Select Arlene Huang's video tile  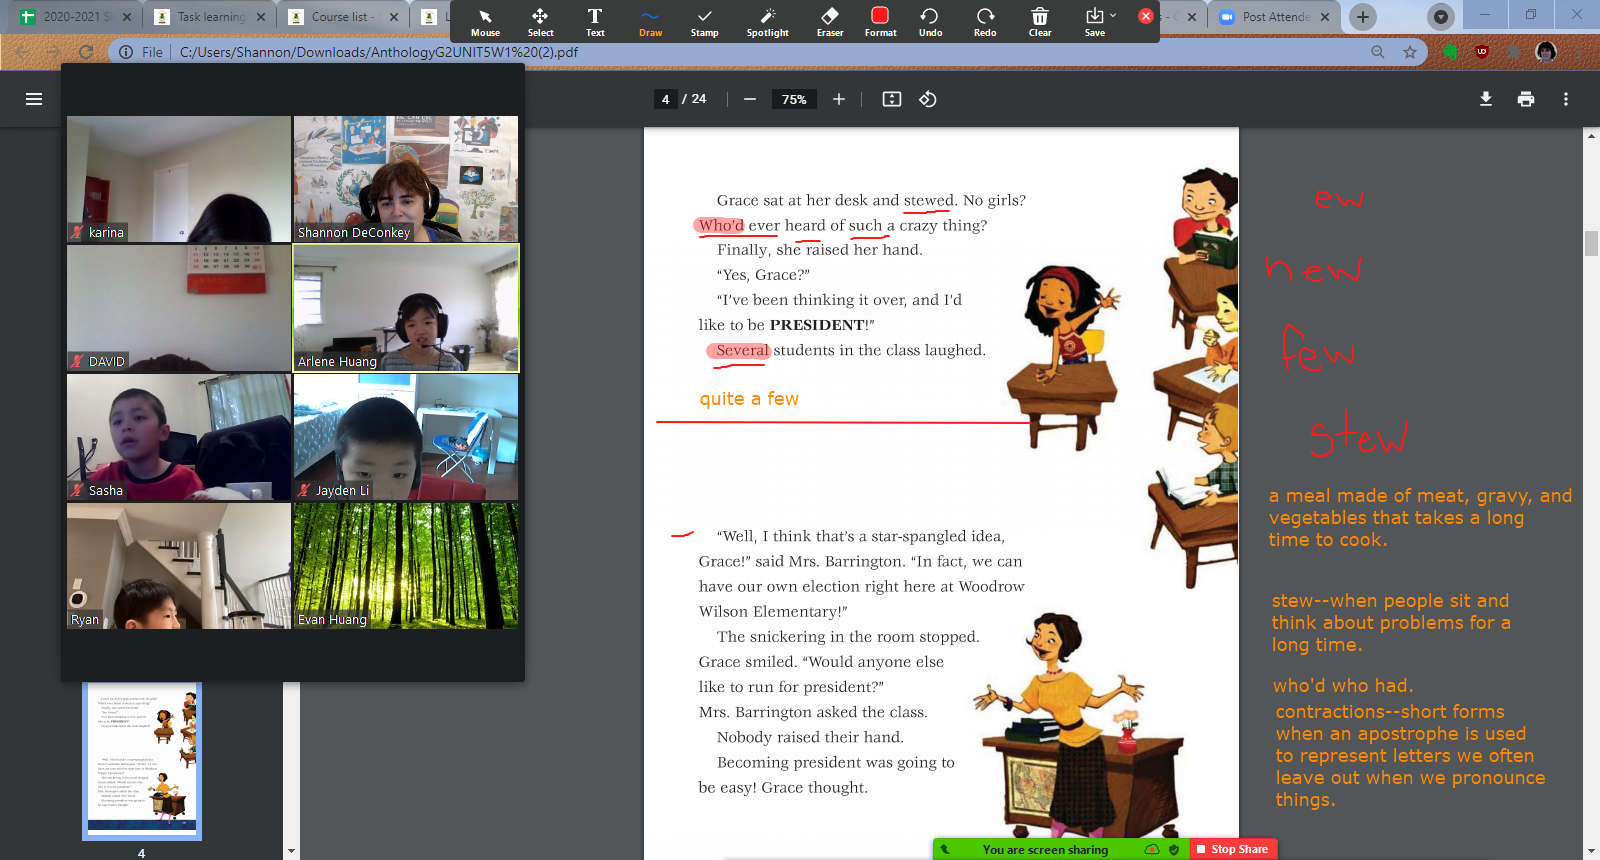tap(406, 308)
